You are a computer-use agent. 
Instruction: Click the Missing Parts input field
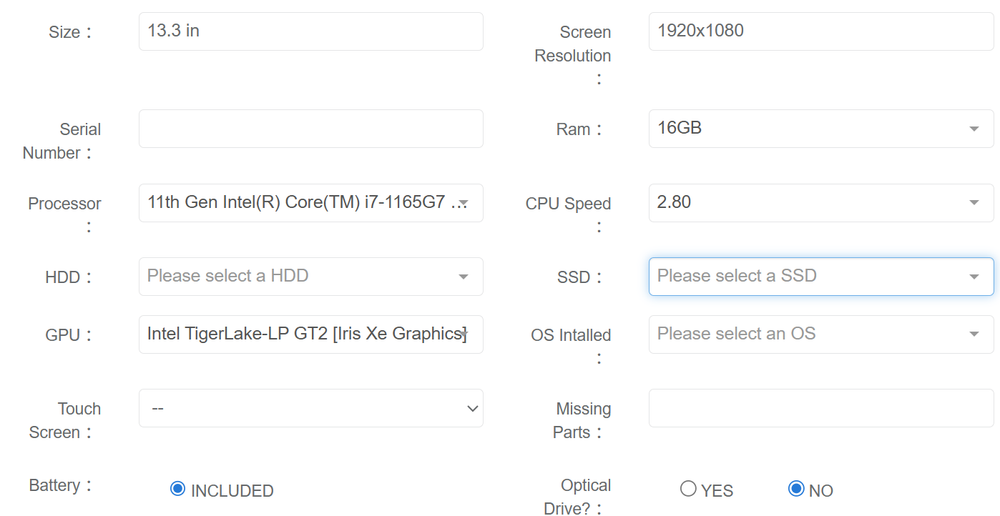click(820, 408)
